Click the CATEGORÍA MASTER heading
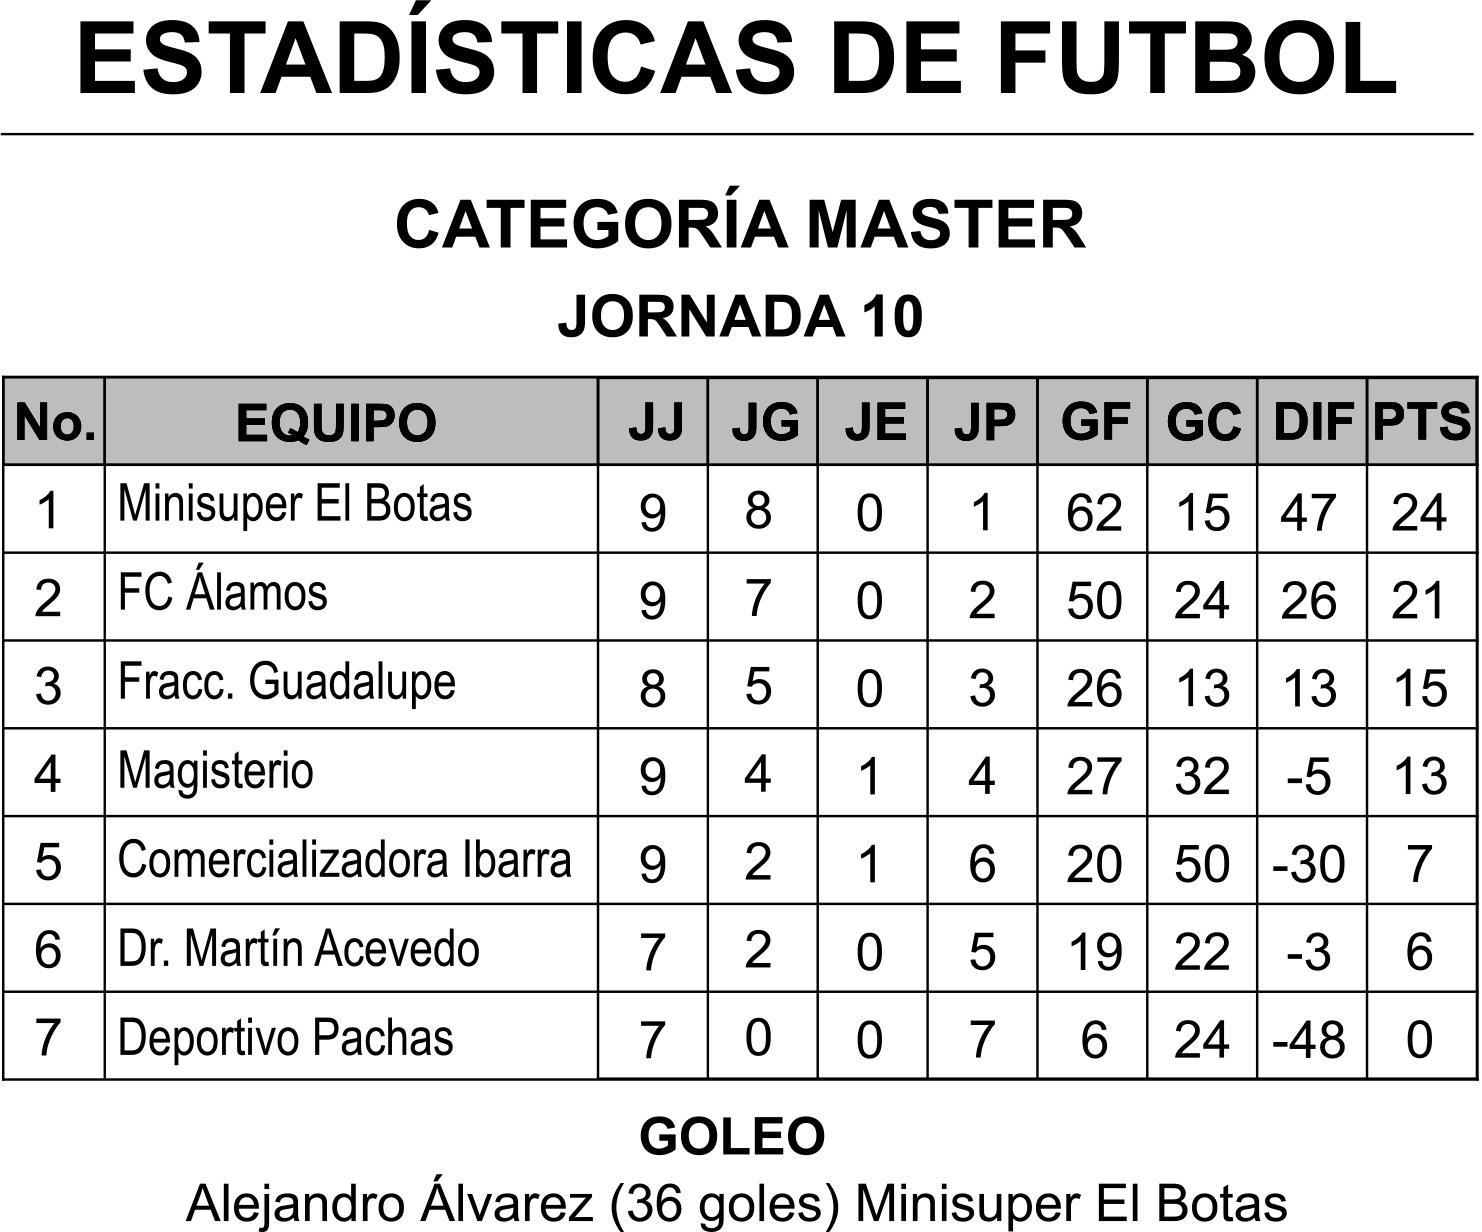 click(740, 225)
